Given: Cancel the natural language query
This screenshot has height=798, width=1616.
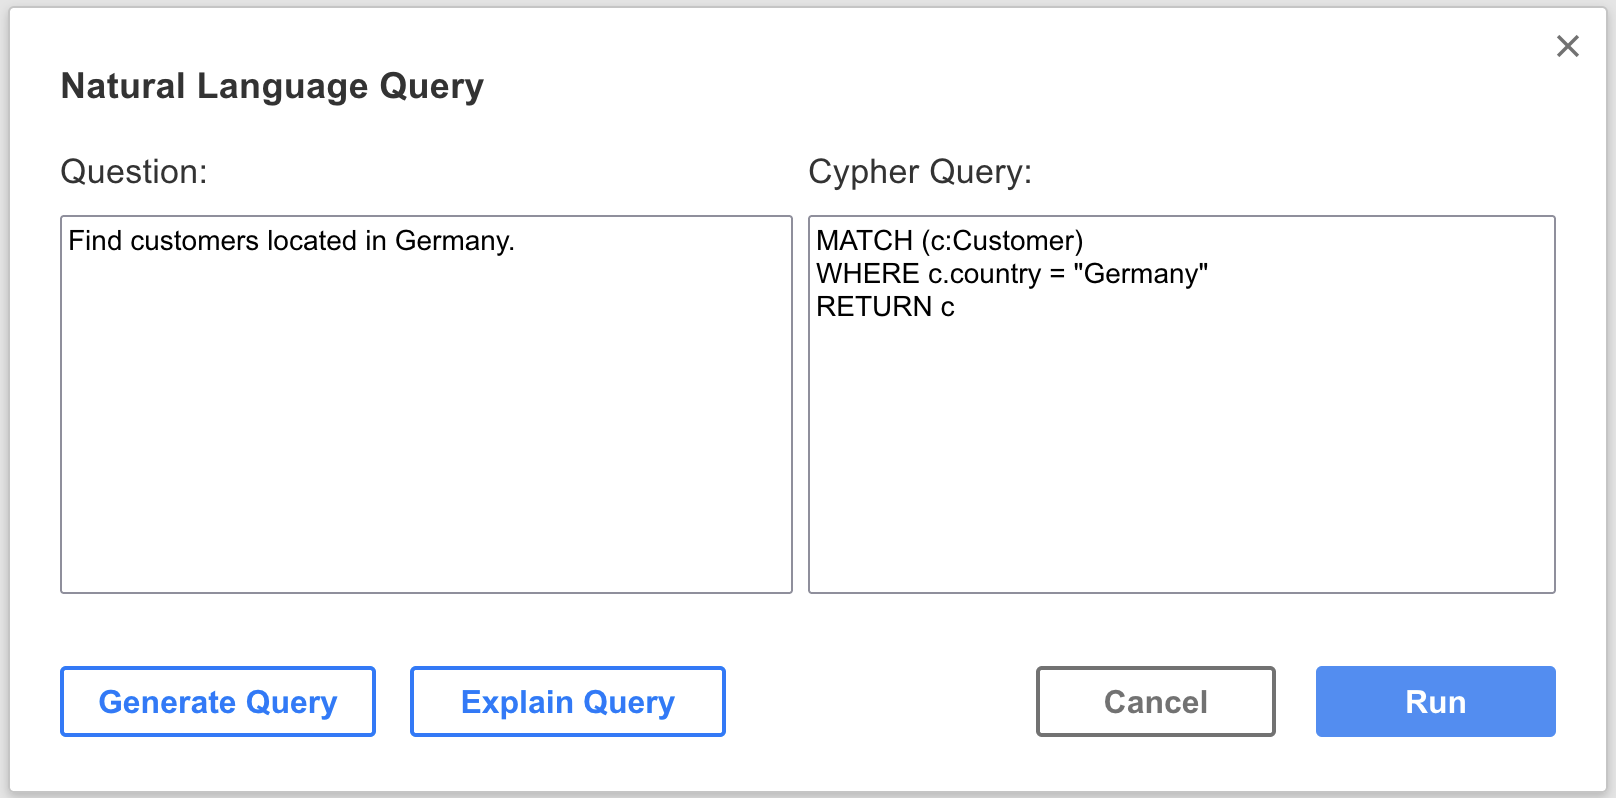Looking at the screenshot, I should tap(1156, 702).
